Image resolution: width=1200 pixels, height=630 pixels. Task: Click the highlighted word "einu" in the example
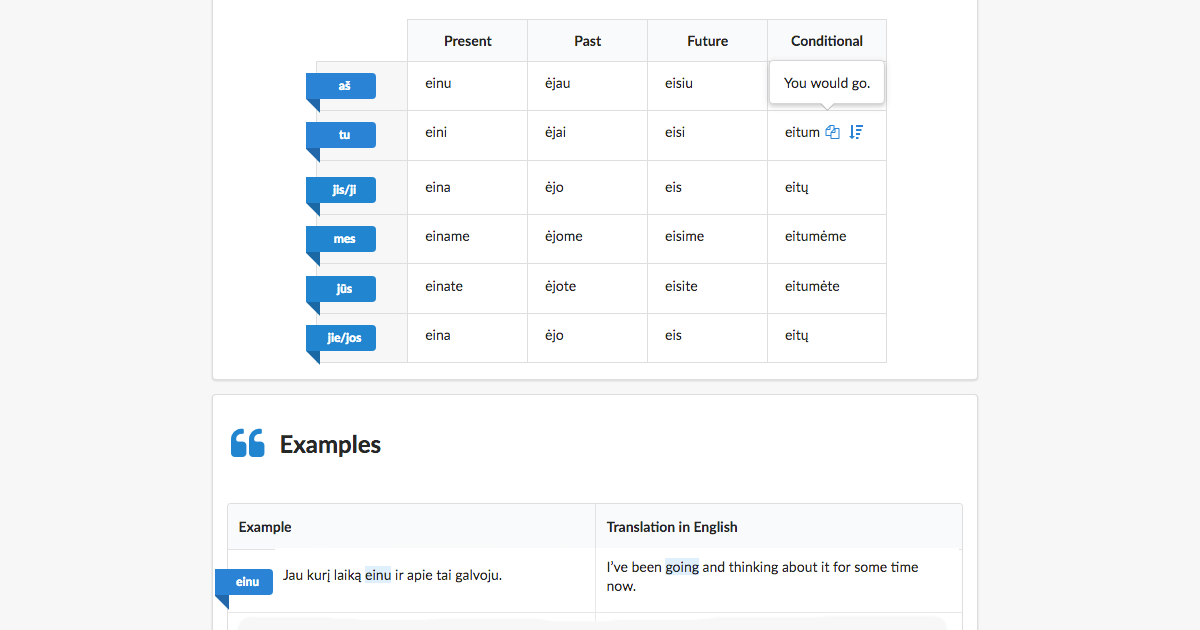[377, 575]
